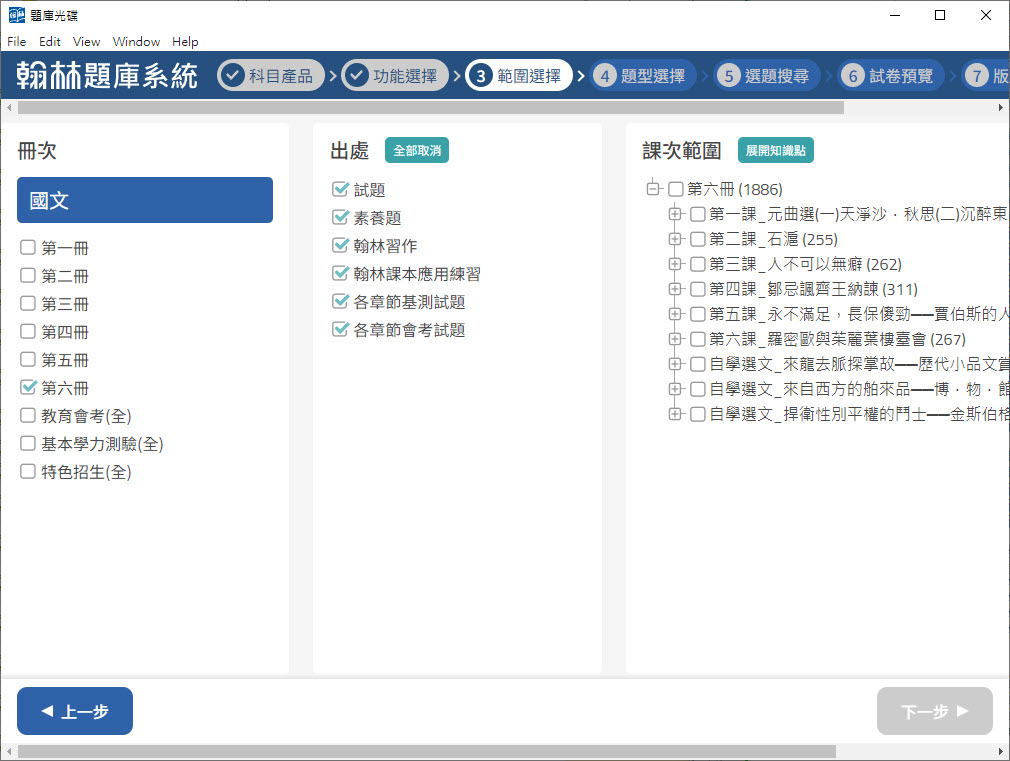Jump to step 6 試卷預覽

891,75
